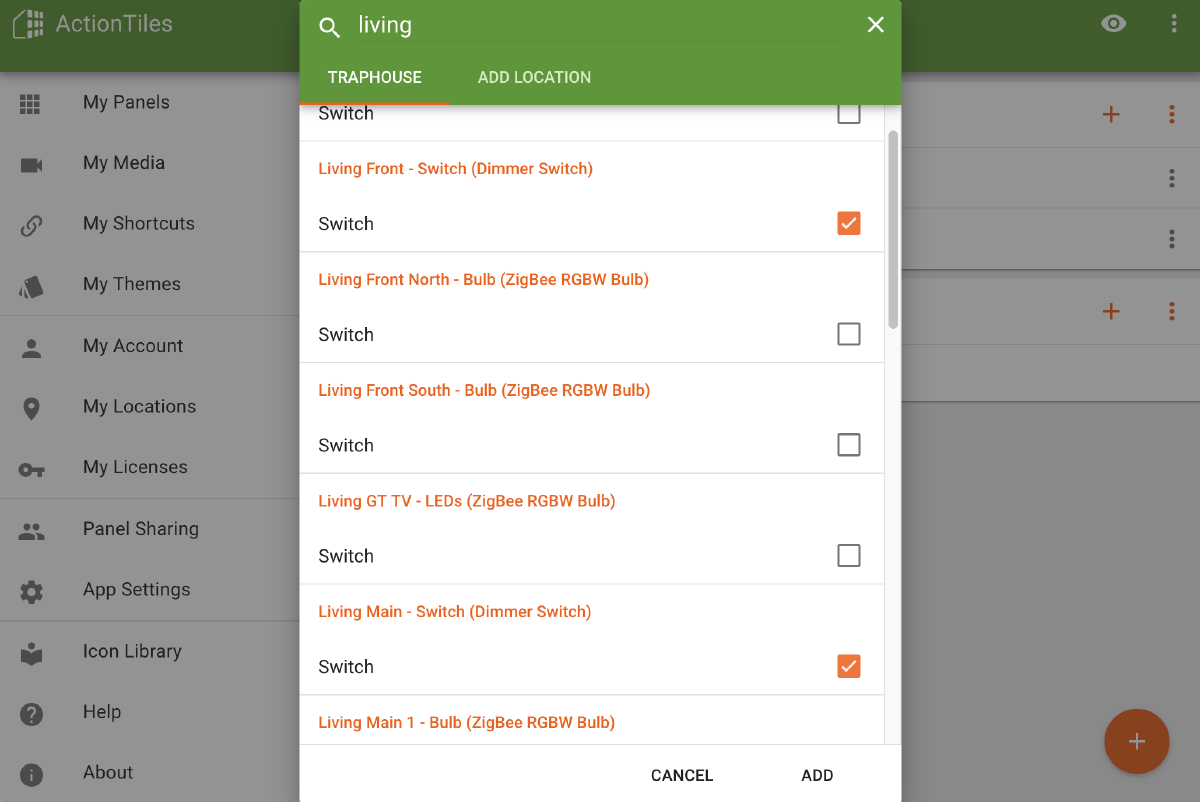This screenshot has width=1200, height=802.
Task: Click the Panel Sharing people icon
Action: coord(31,531)
